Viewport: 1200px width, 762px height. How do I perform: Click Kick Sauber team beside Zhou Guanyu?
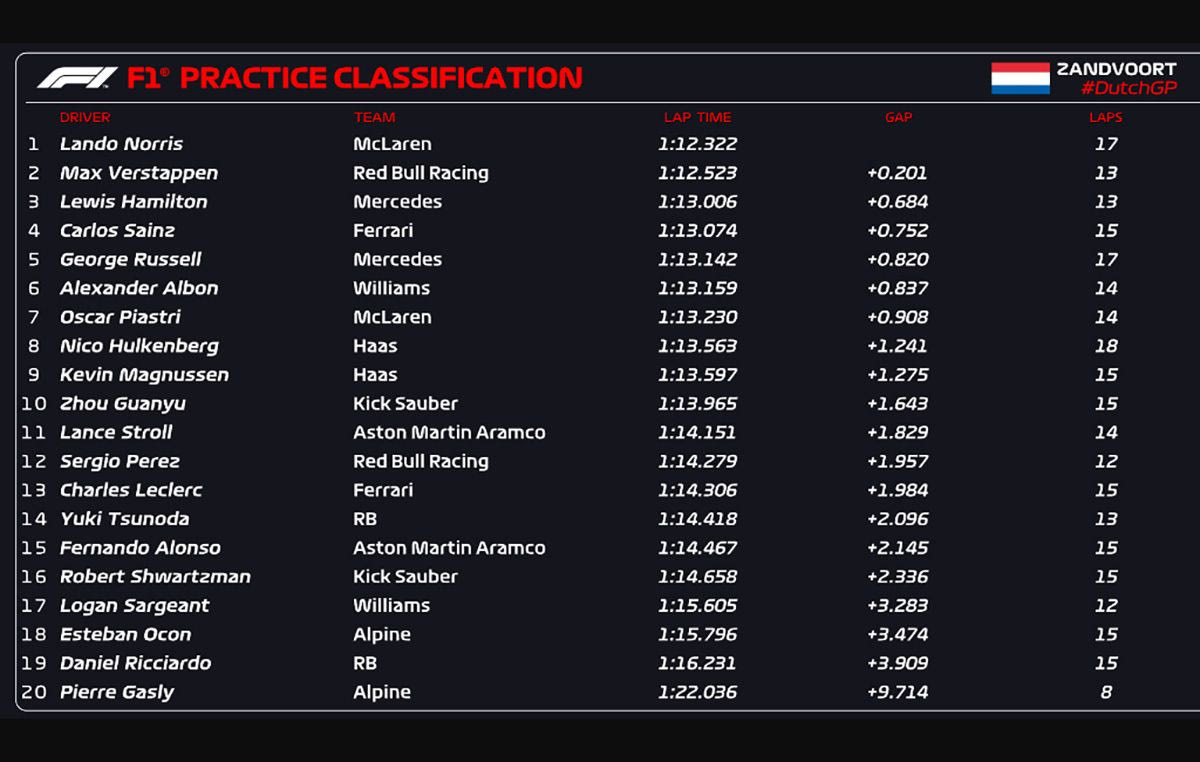tap(405, 404)
